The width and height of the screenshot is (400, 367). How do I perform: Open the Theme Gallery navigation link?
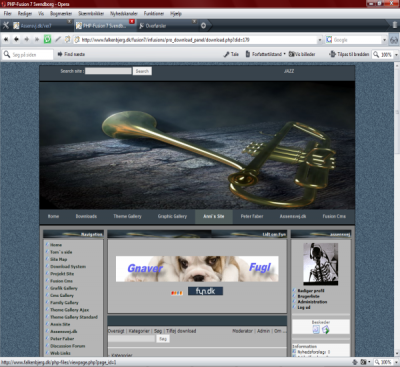pyautogui.click(x=127, y=216)
